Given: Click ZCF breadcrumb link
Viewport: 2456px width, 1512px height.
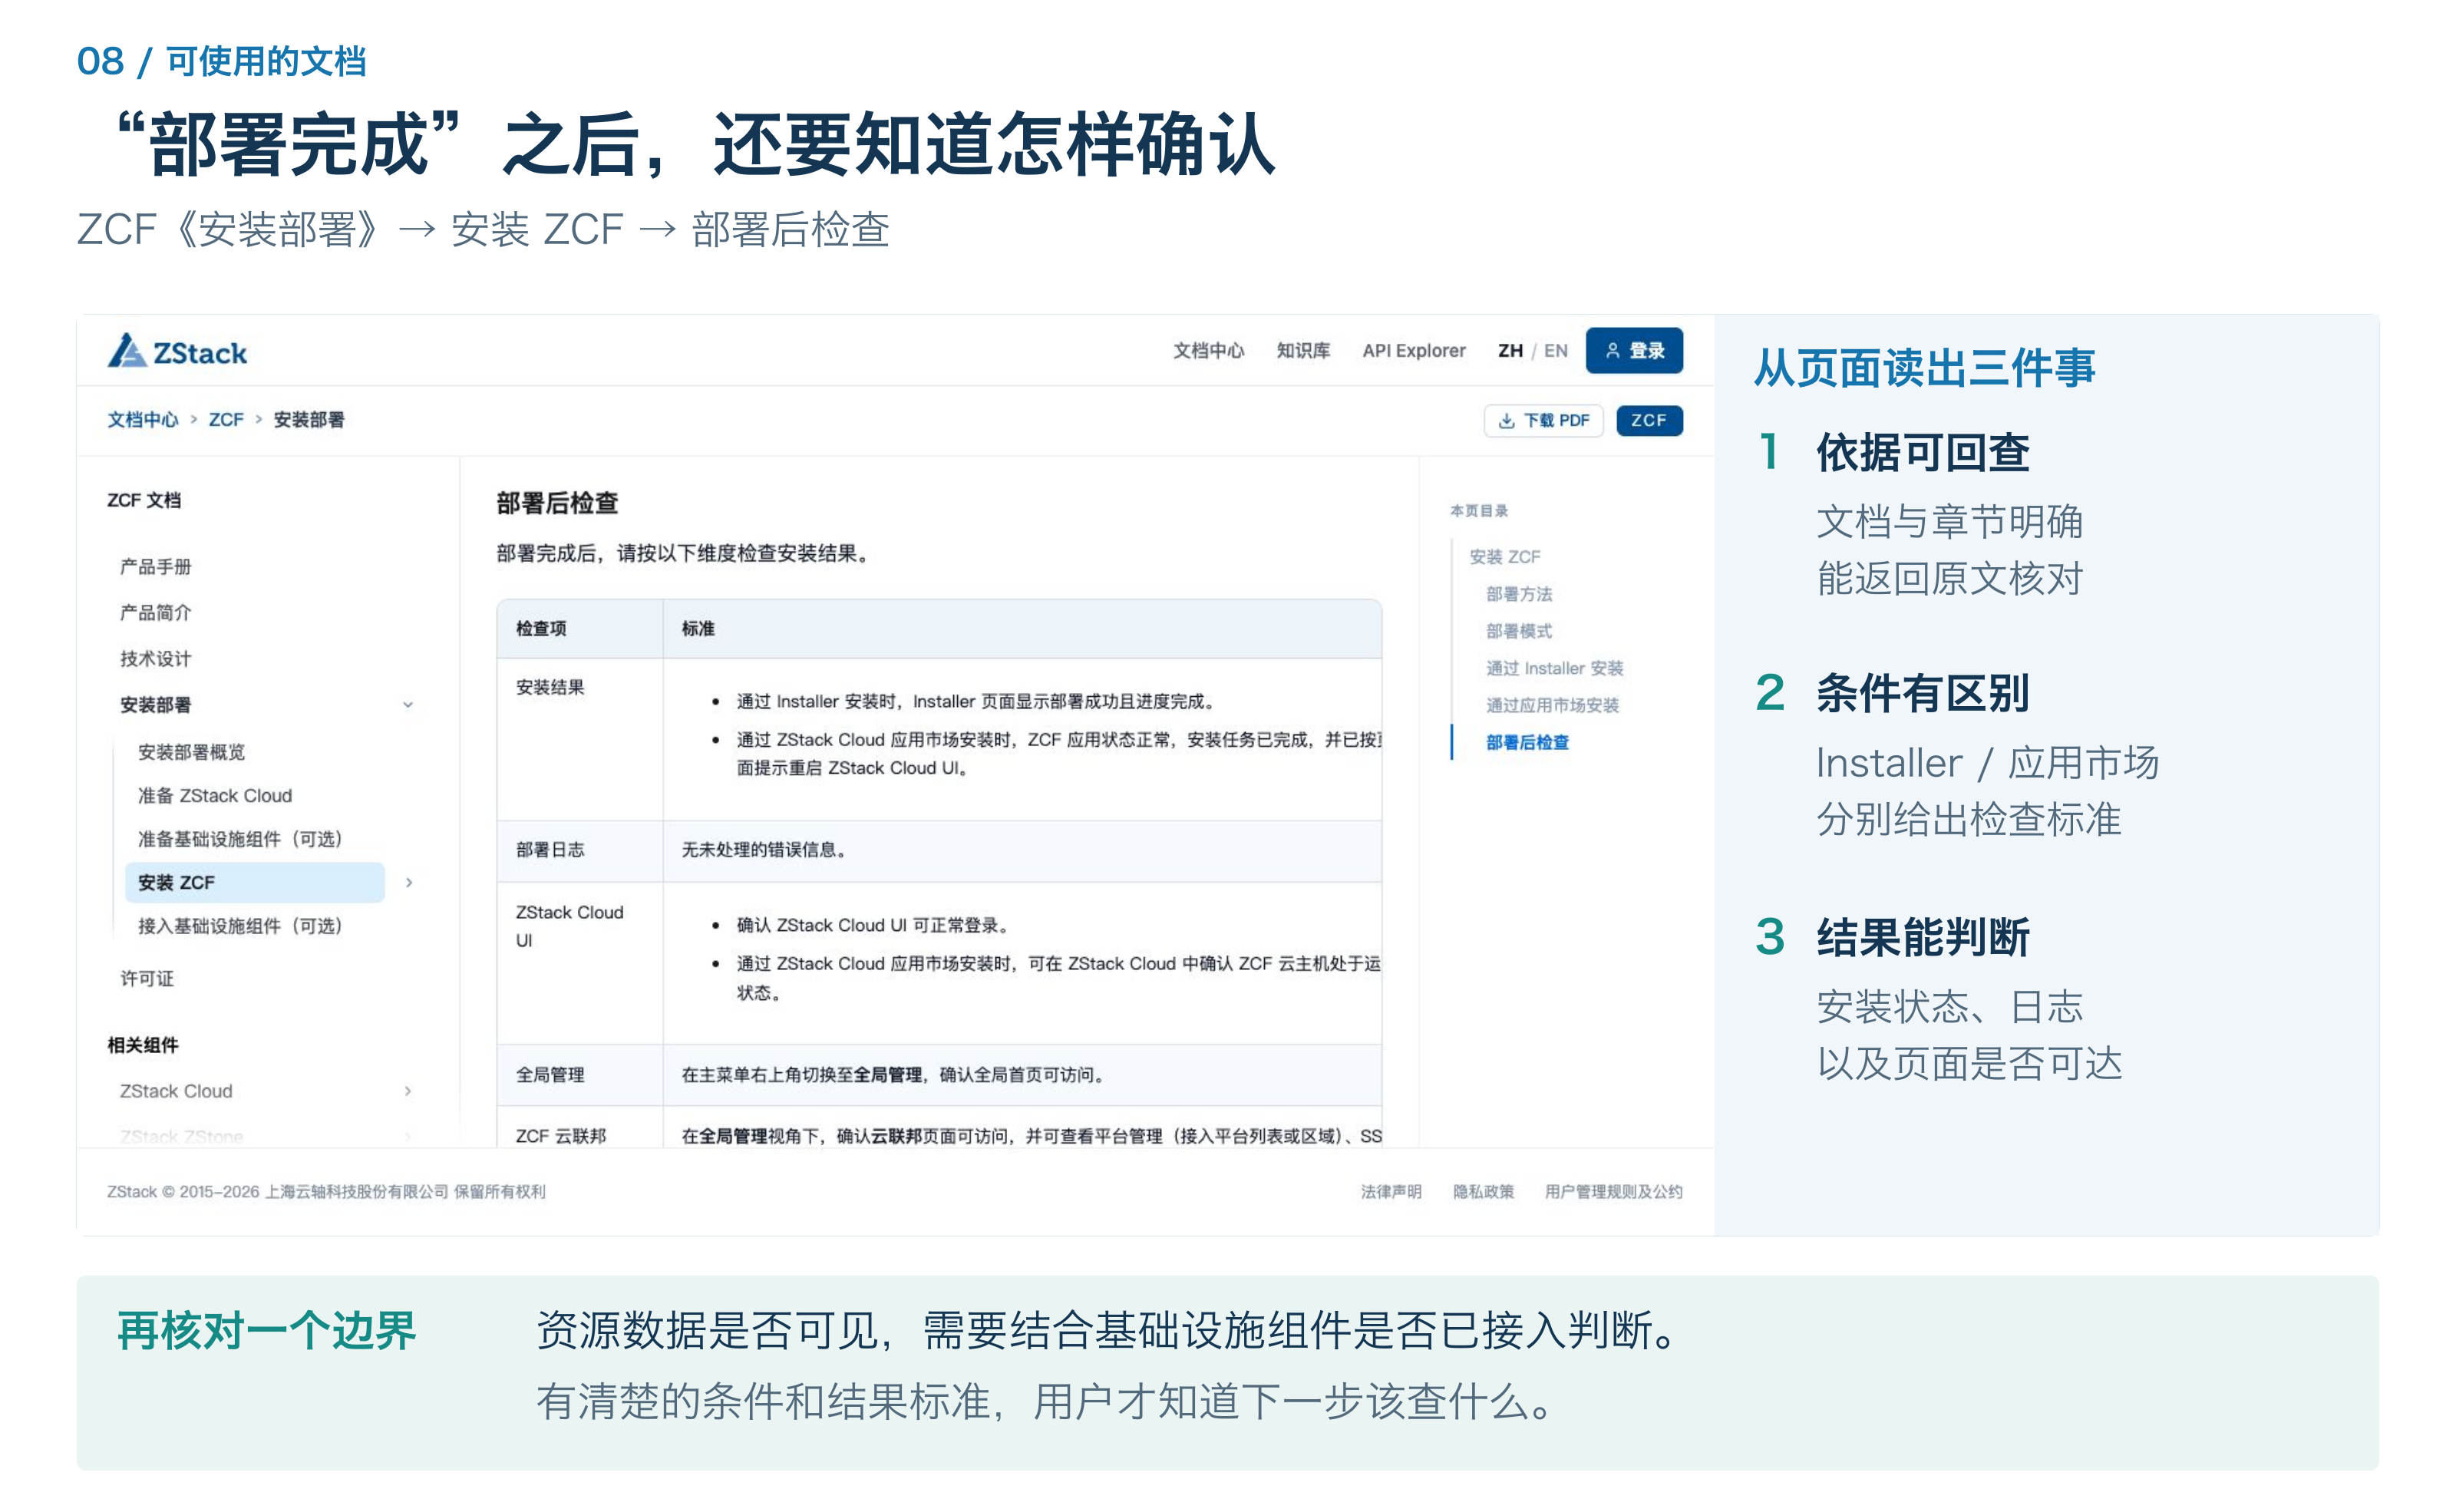Looking at the screenshot, I should (x=226, y=420).
